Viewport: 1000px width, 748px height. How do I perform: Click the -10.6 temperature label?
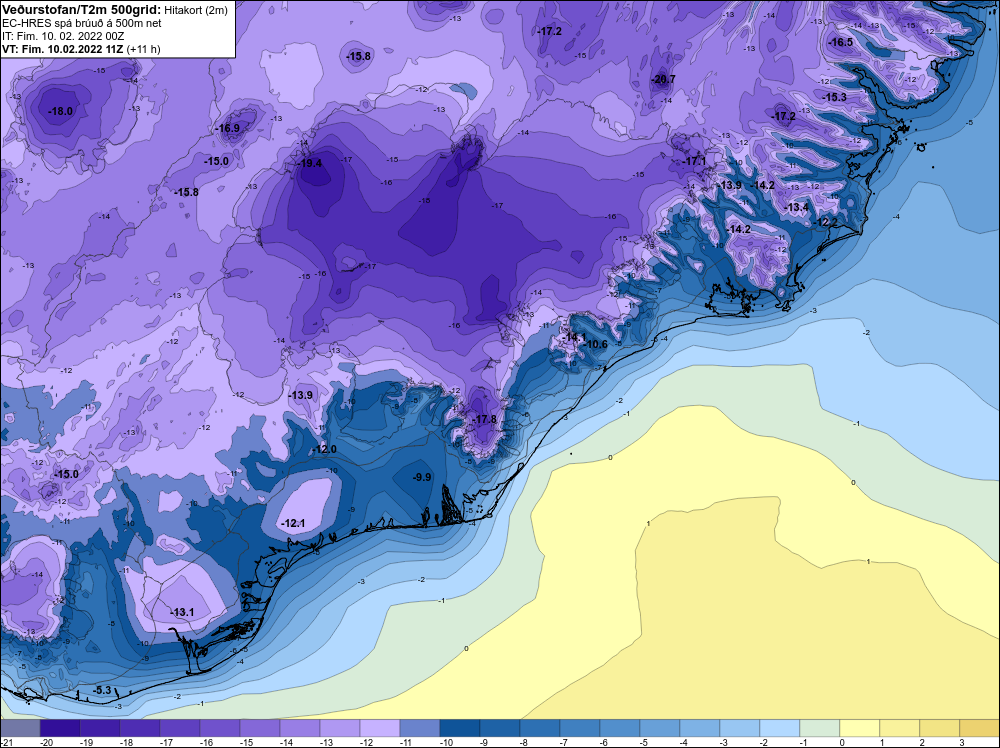[596, 345]
